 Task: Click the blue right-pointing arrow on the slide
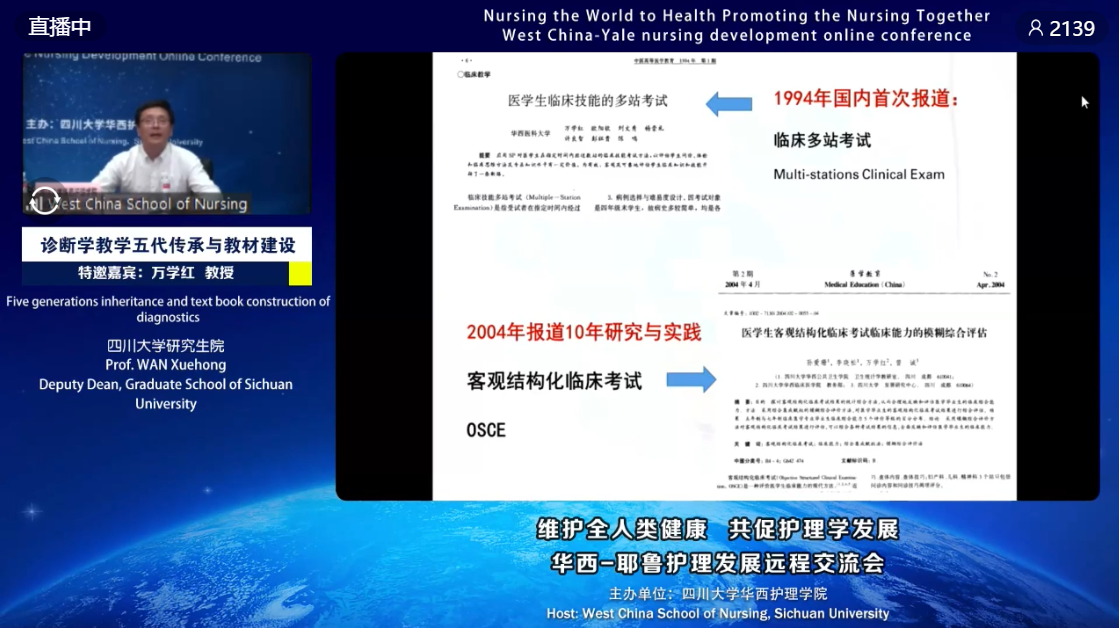[691, 379]
